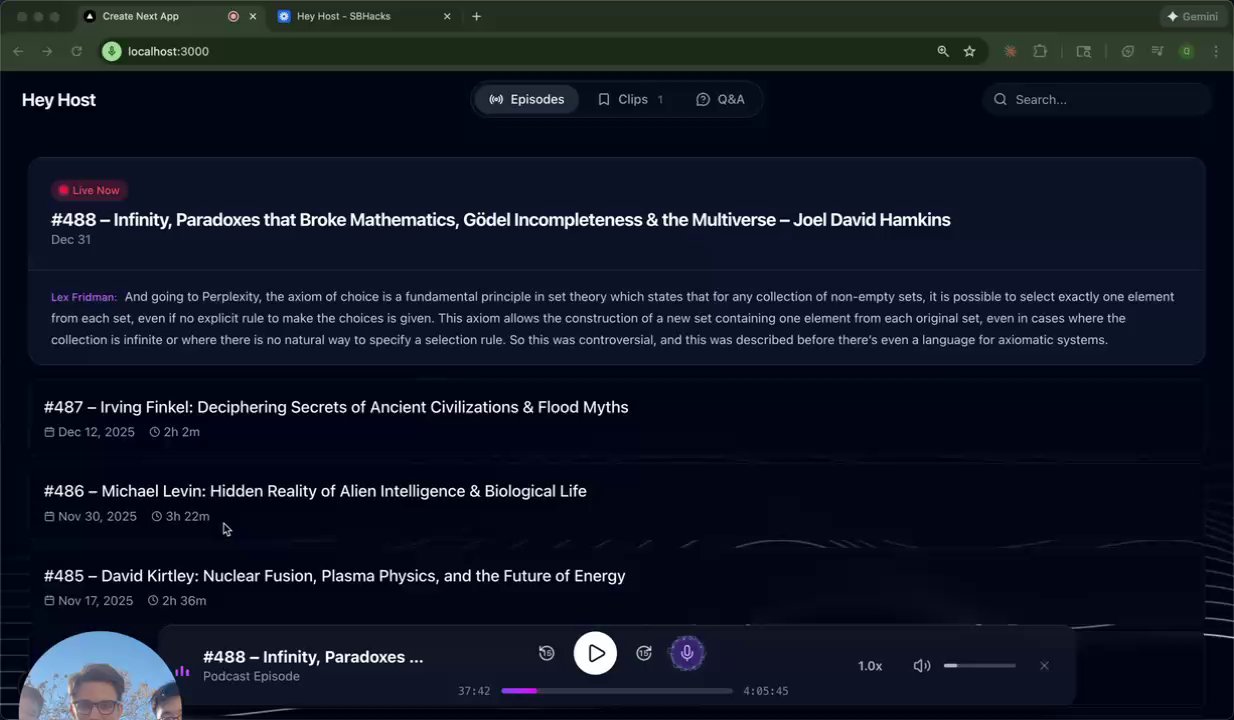This screenshot has height=720, width=1234.
Task: Bookmark this page with the star
Action: point(969,51)
